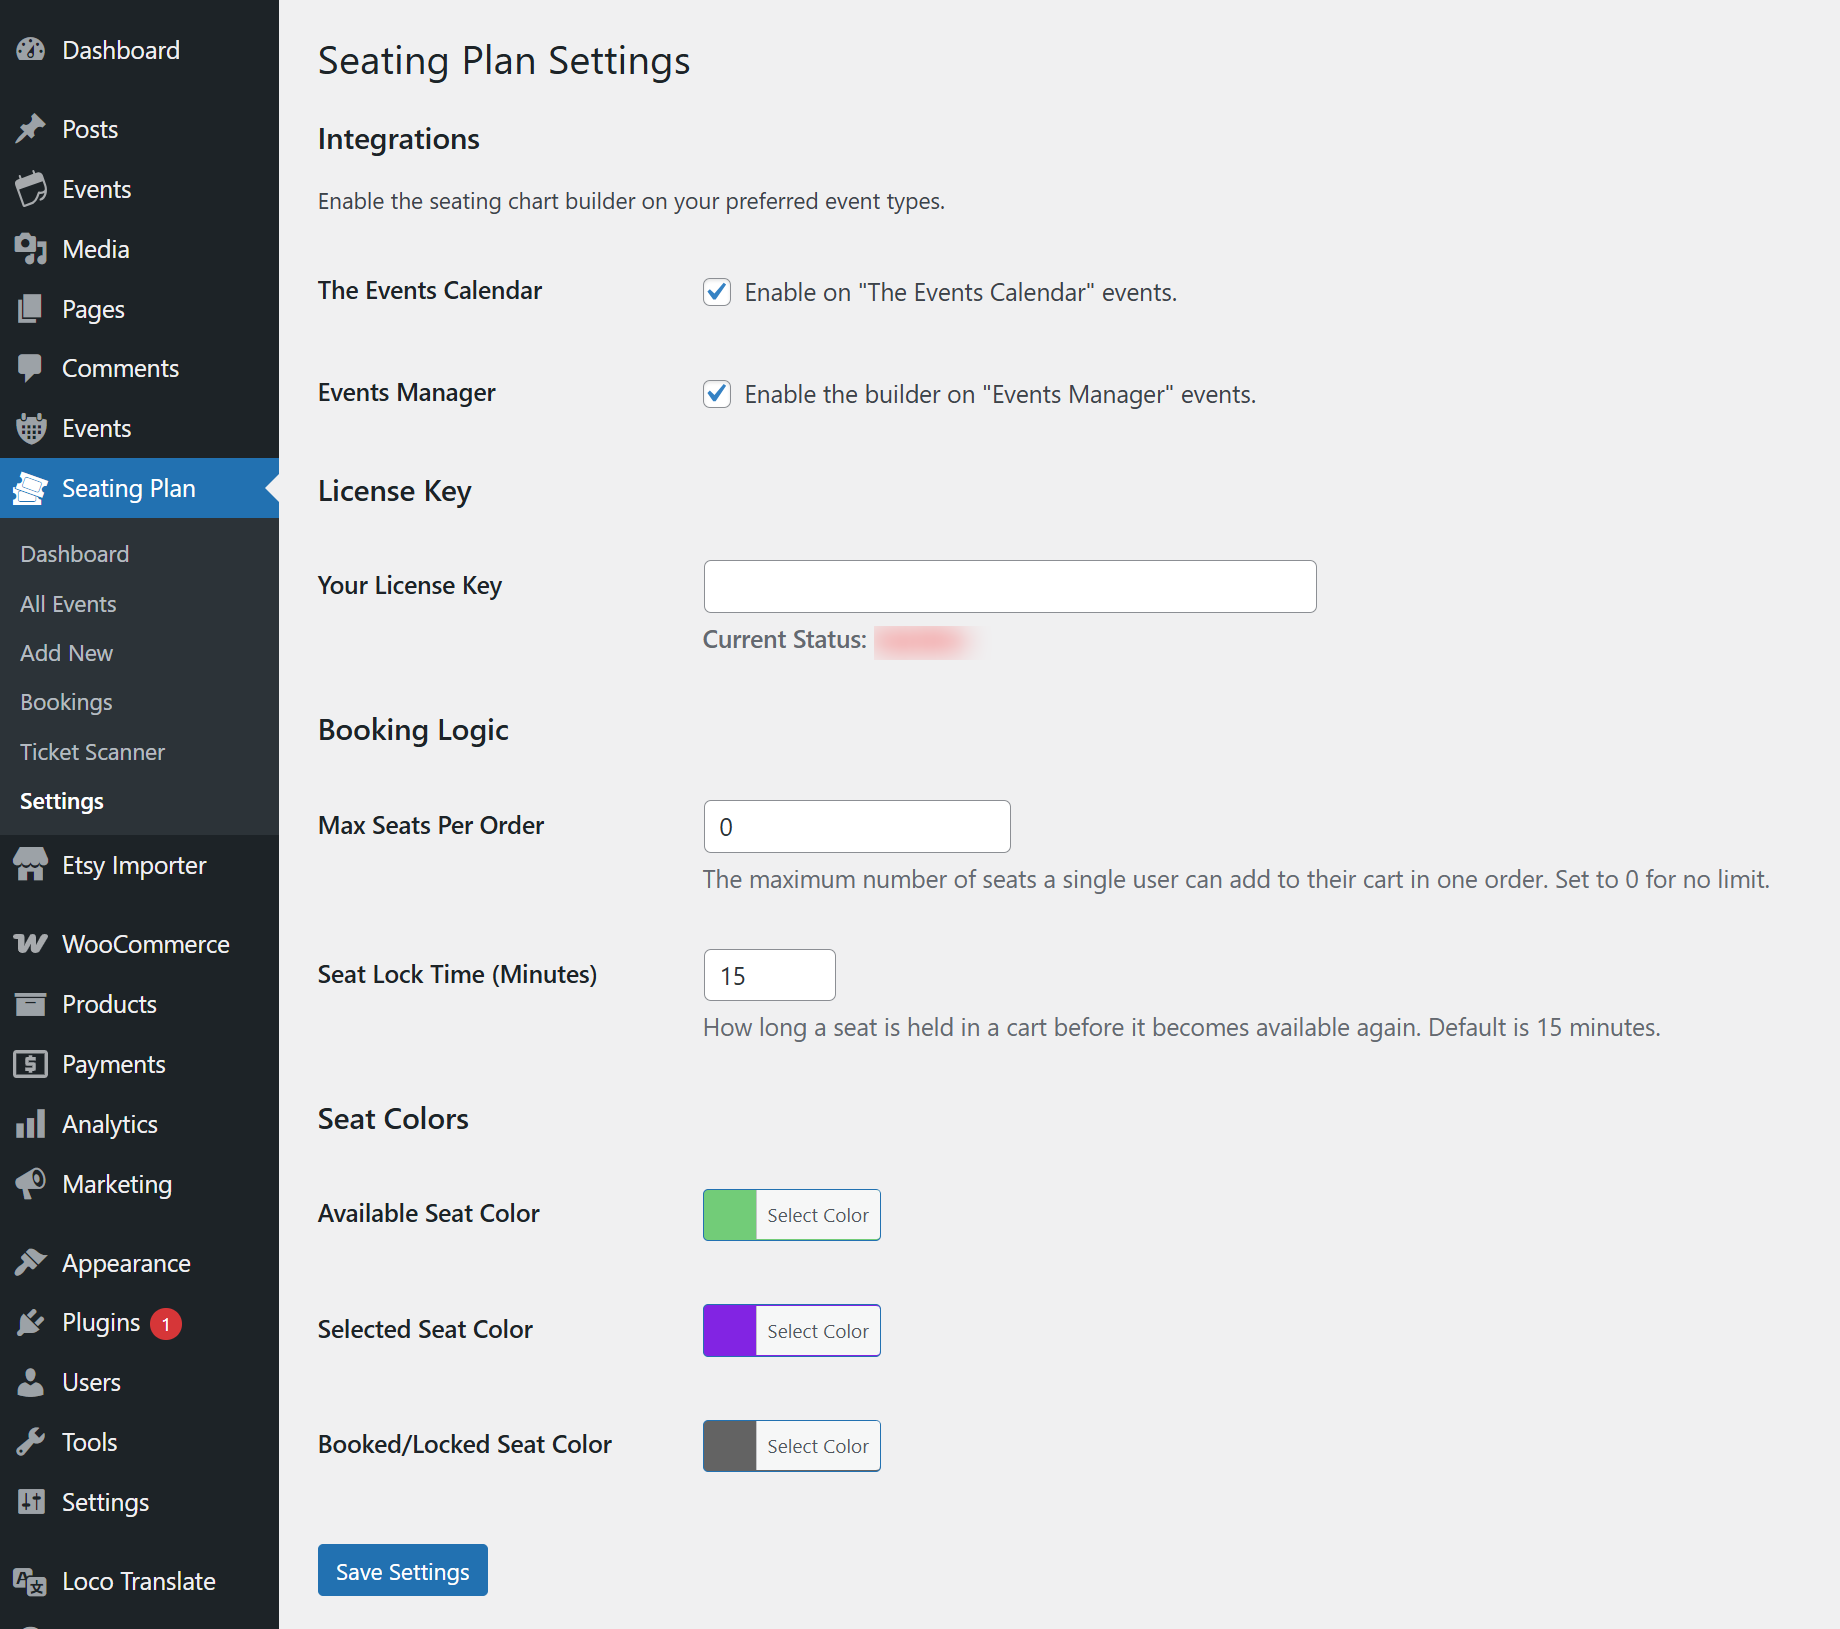The height and width of the screenshot is (1629, 1840).
Task: Click the Comments speech bubble icon
Action: click(31, 367)
